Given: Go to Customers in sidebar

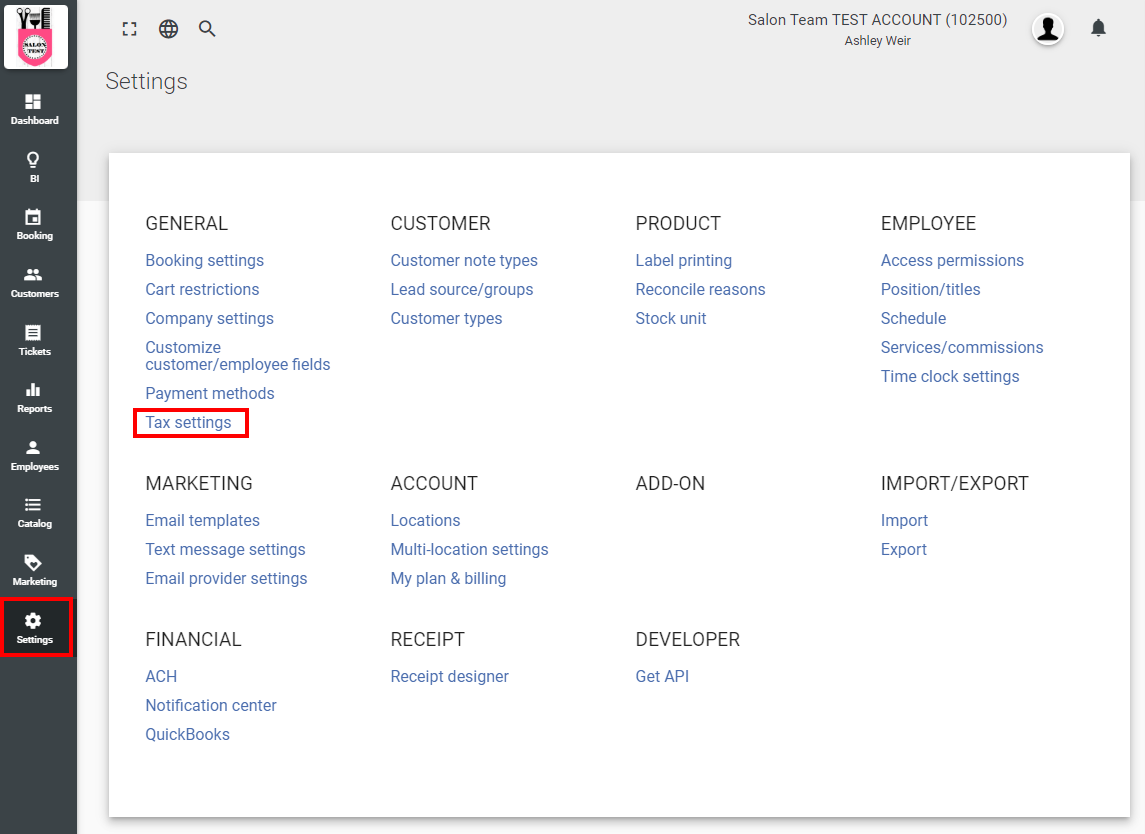Looking at the screenshot, I should [34, 282].
